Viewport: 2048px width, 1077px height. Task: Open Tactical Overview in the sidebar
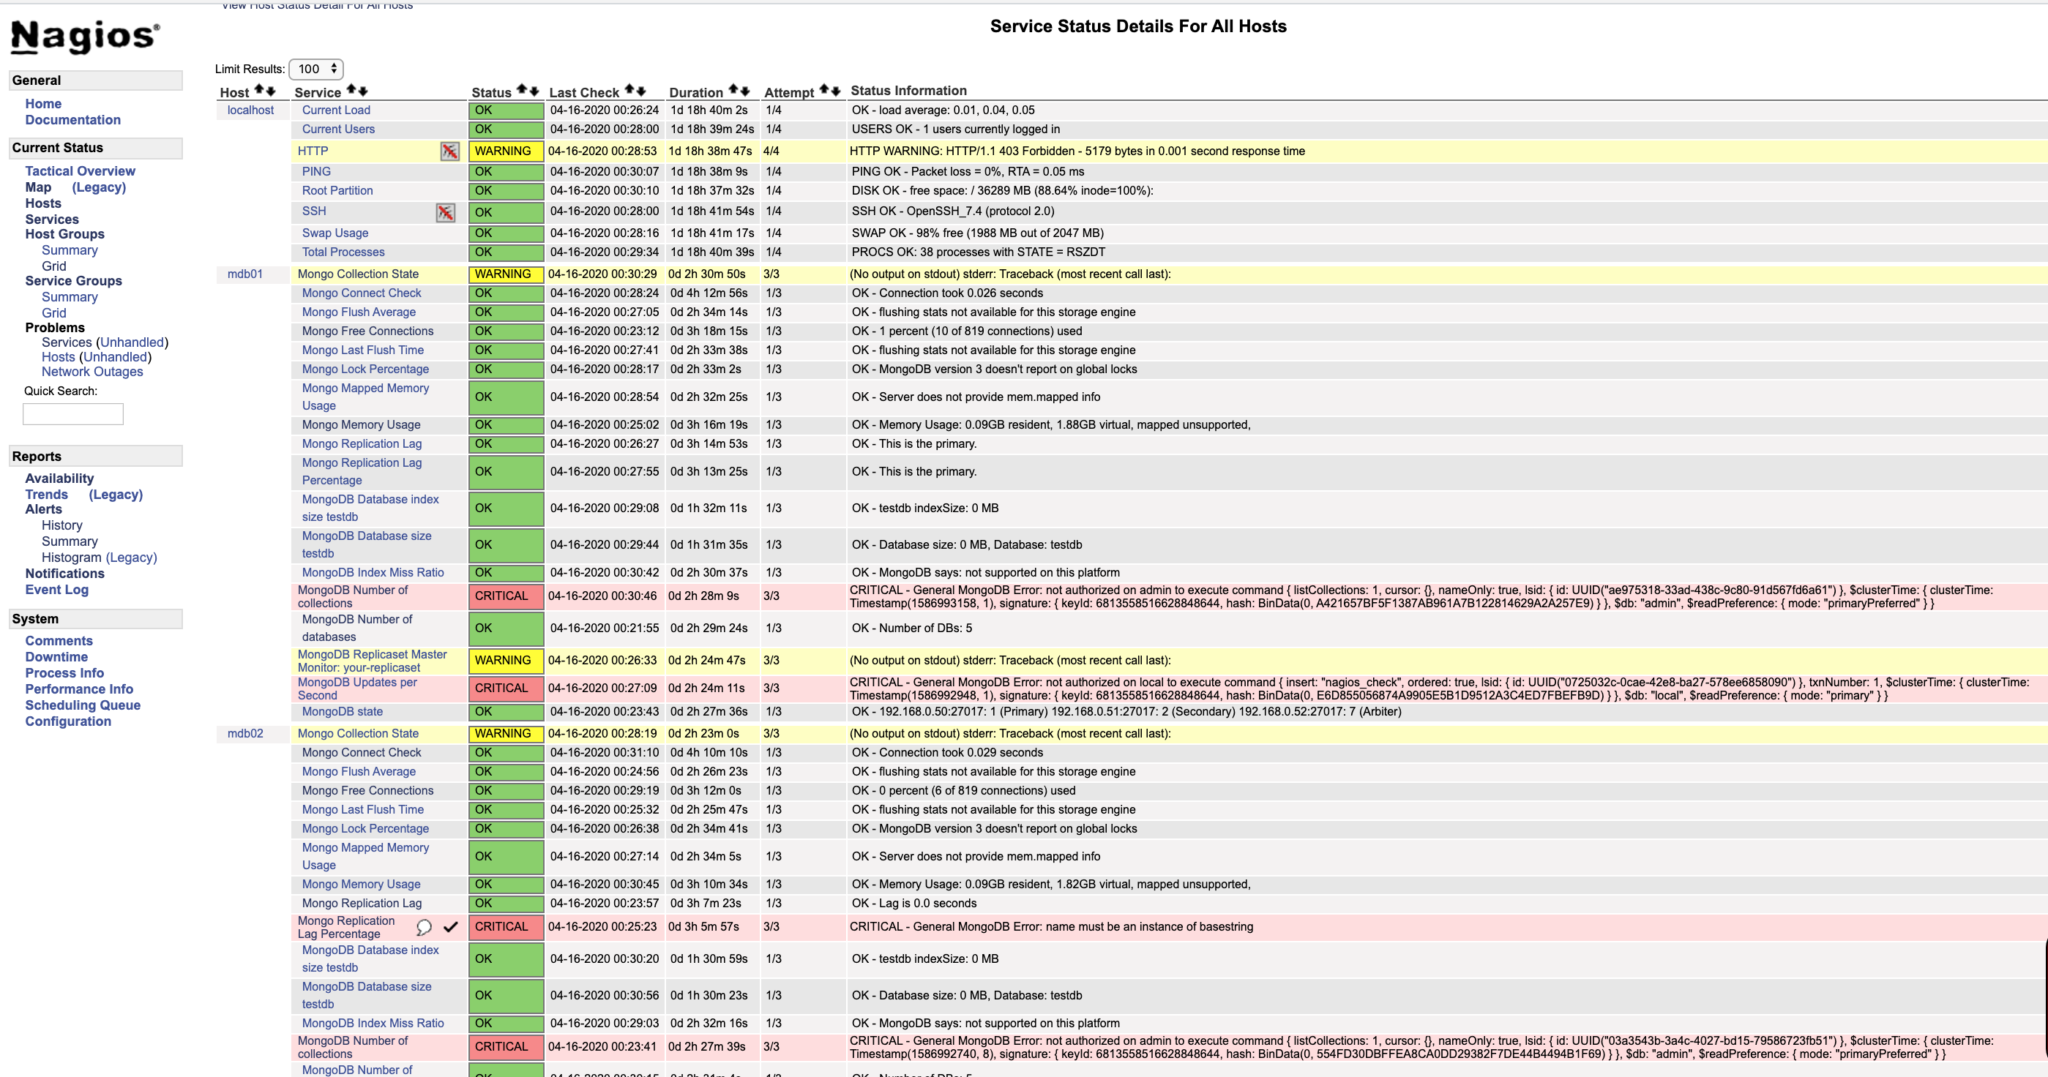80,171
